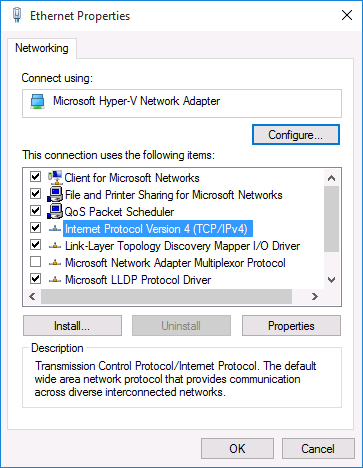Click the Hyper-V Network Adapter icon
The image size is (363, 468).
38,101
